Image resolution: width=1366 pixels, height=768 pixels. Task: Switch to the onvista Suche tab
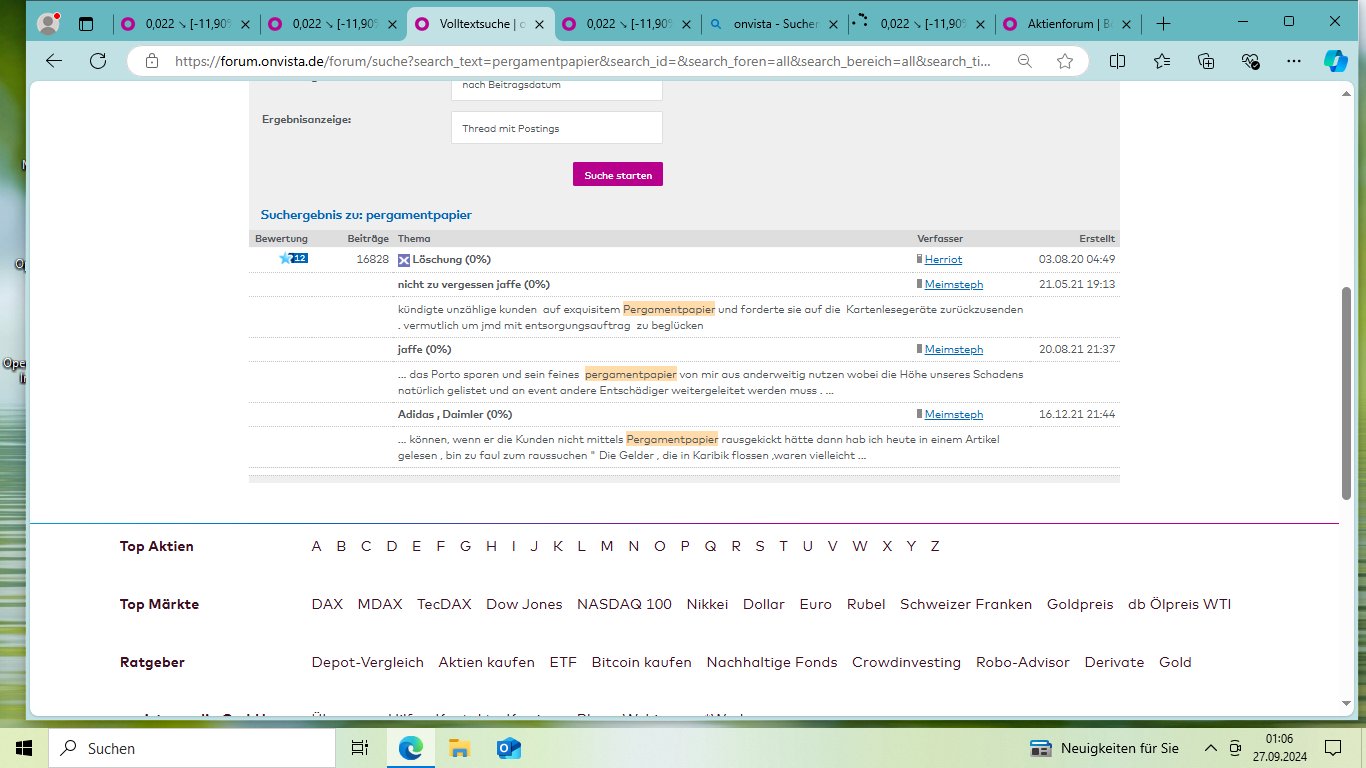click(773, 22)
